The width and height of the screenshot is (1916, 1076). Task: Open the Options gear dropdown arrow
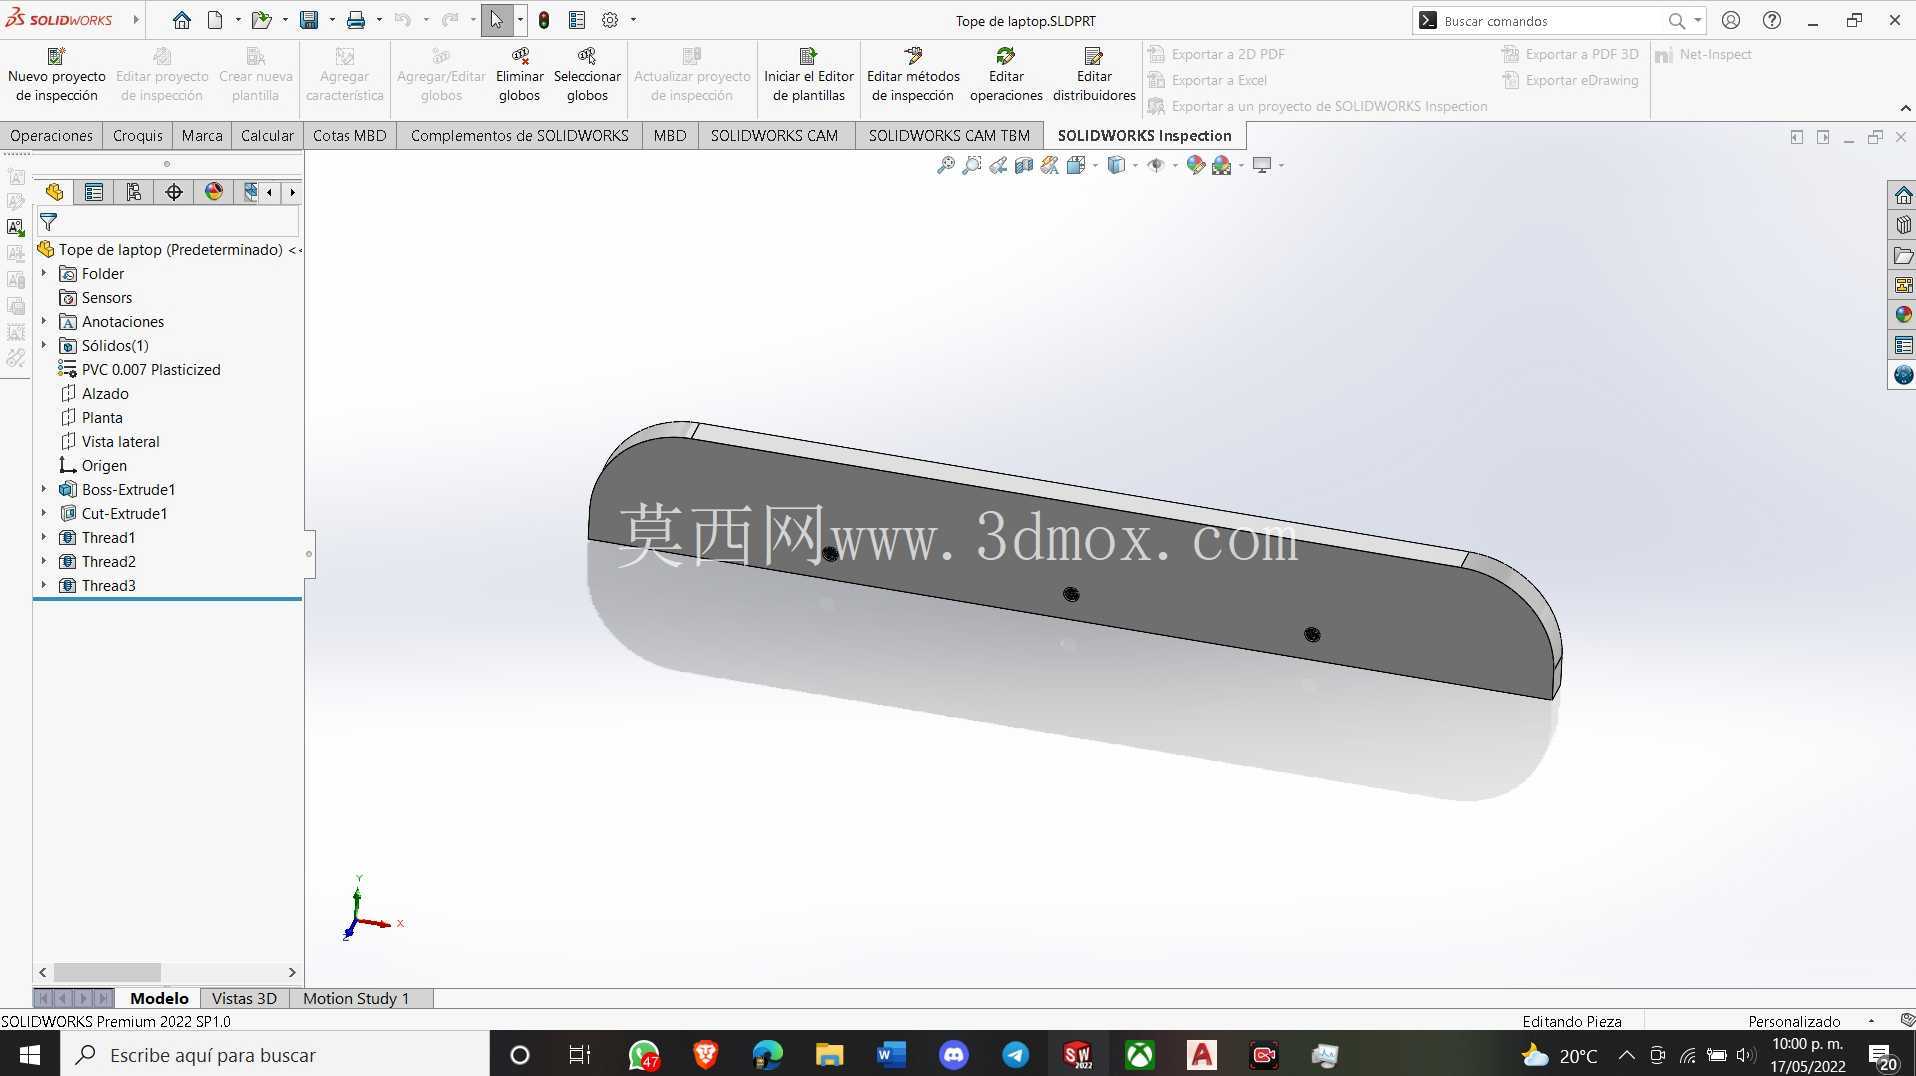point(633,20)
